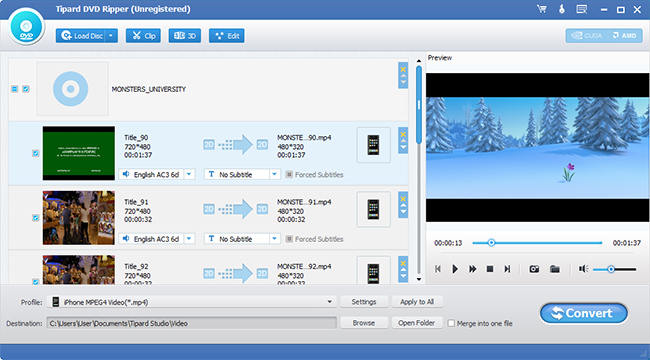Click the iPhone profile icon for Title_92
The image size is (650, 360).
374,270
